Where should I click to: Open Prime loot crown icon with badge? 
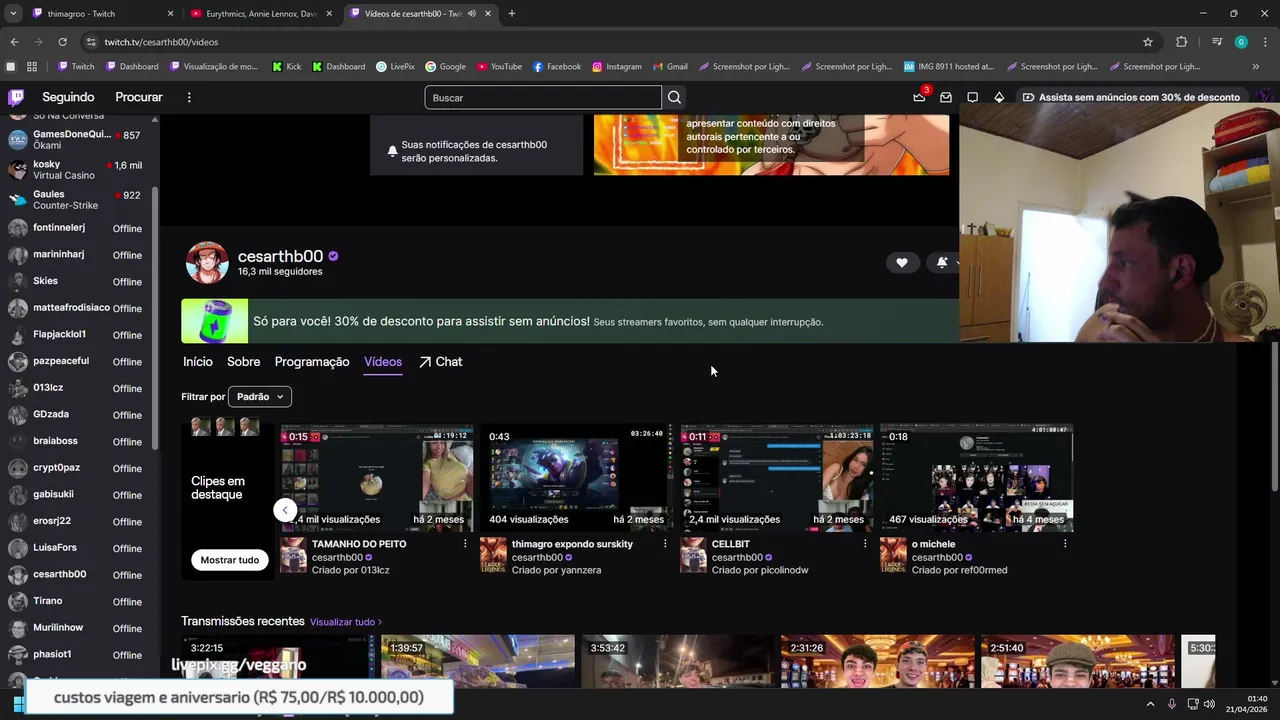click(919, 97)
